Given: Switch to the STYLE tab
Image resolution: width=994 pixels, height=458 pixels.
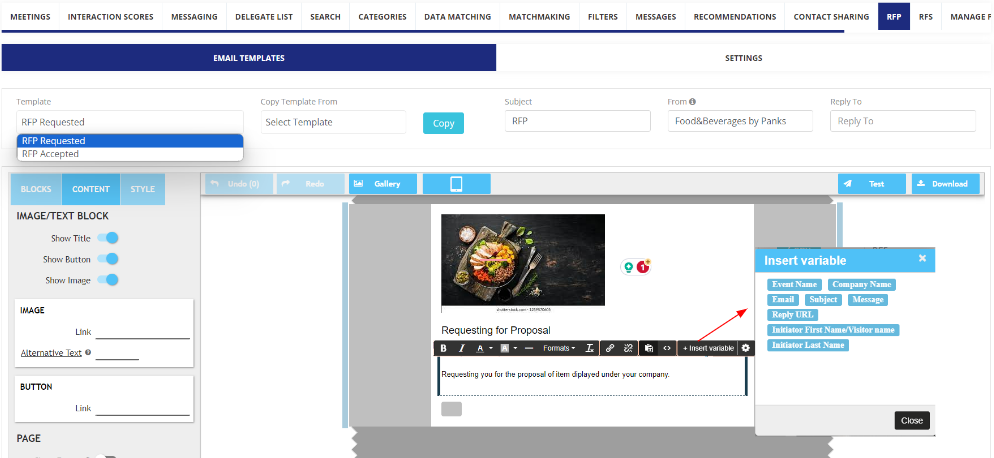Looking at the screenshot, I should pos(143,189).
